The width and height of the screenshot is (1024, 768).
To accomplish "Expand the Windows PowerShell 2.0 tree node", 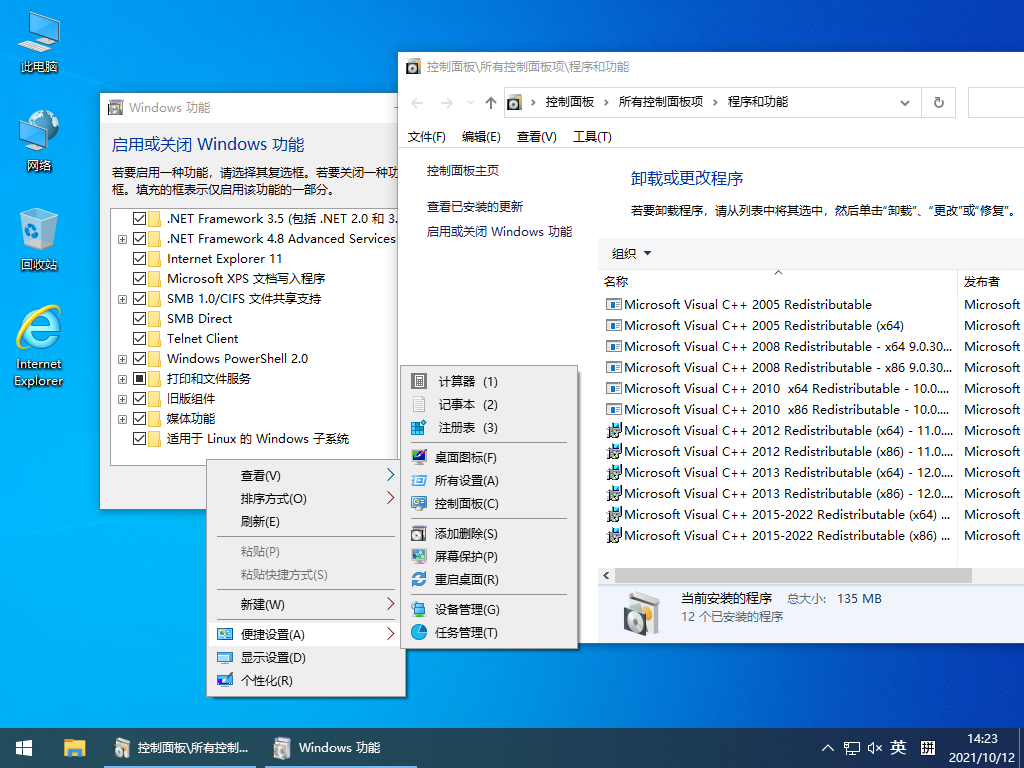I will pyautogui.click(x=122, y=359).
